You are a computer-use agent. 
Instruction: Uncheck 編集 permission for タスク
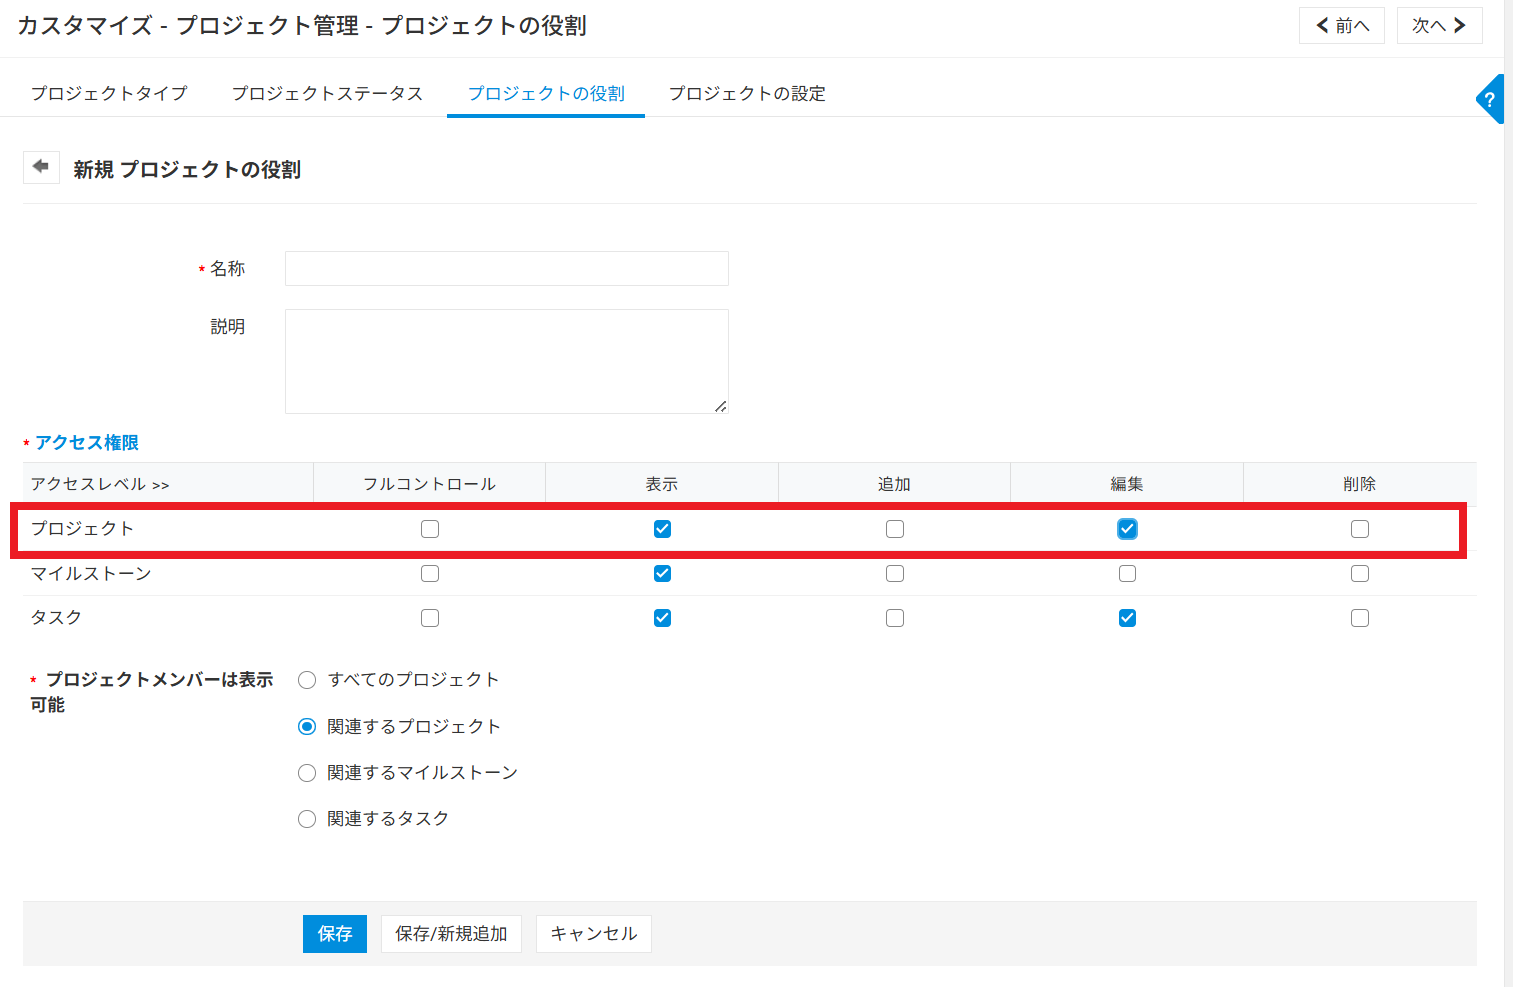pyautogui.click(x=1127, y=618)
